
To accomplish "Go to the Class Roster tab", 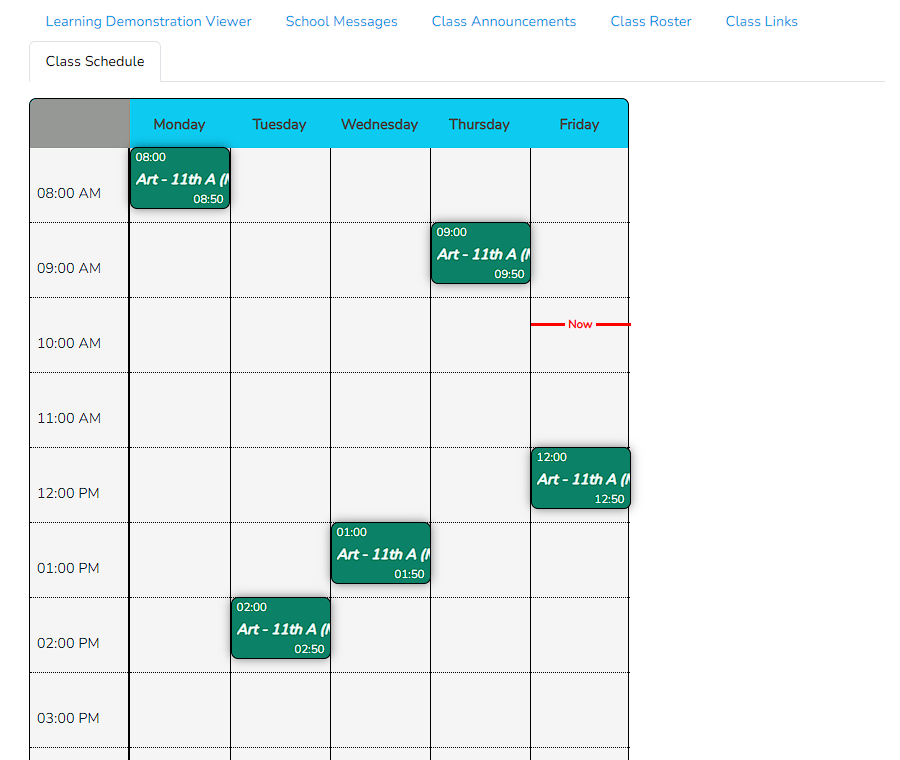I will tap(650, 21).
